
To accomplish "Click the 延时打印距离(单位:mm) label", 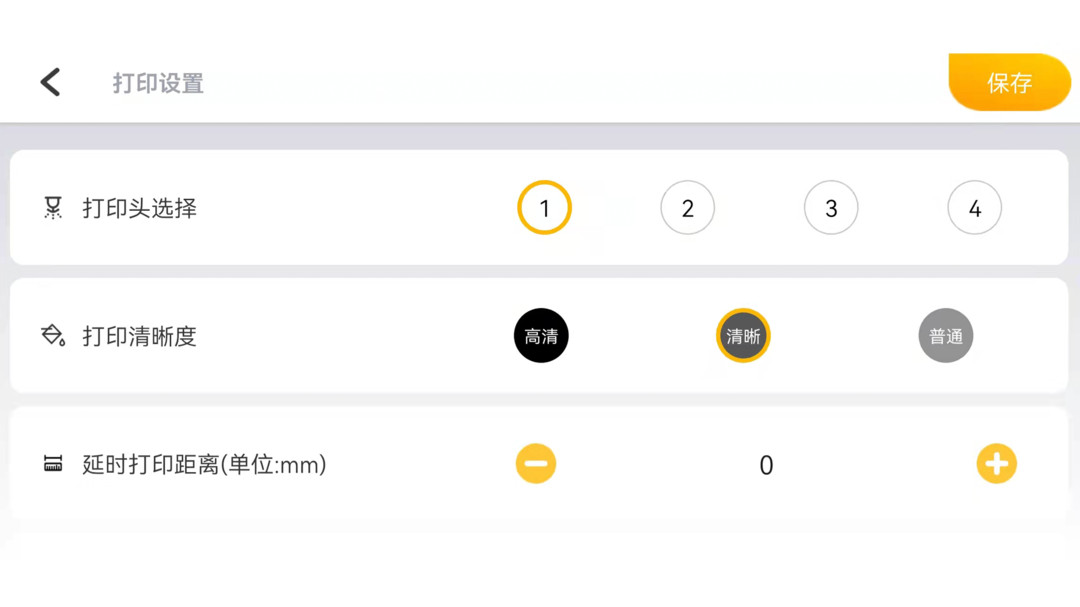I will coord(205,464).
